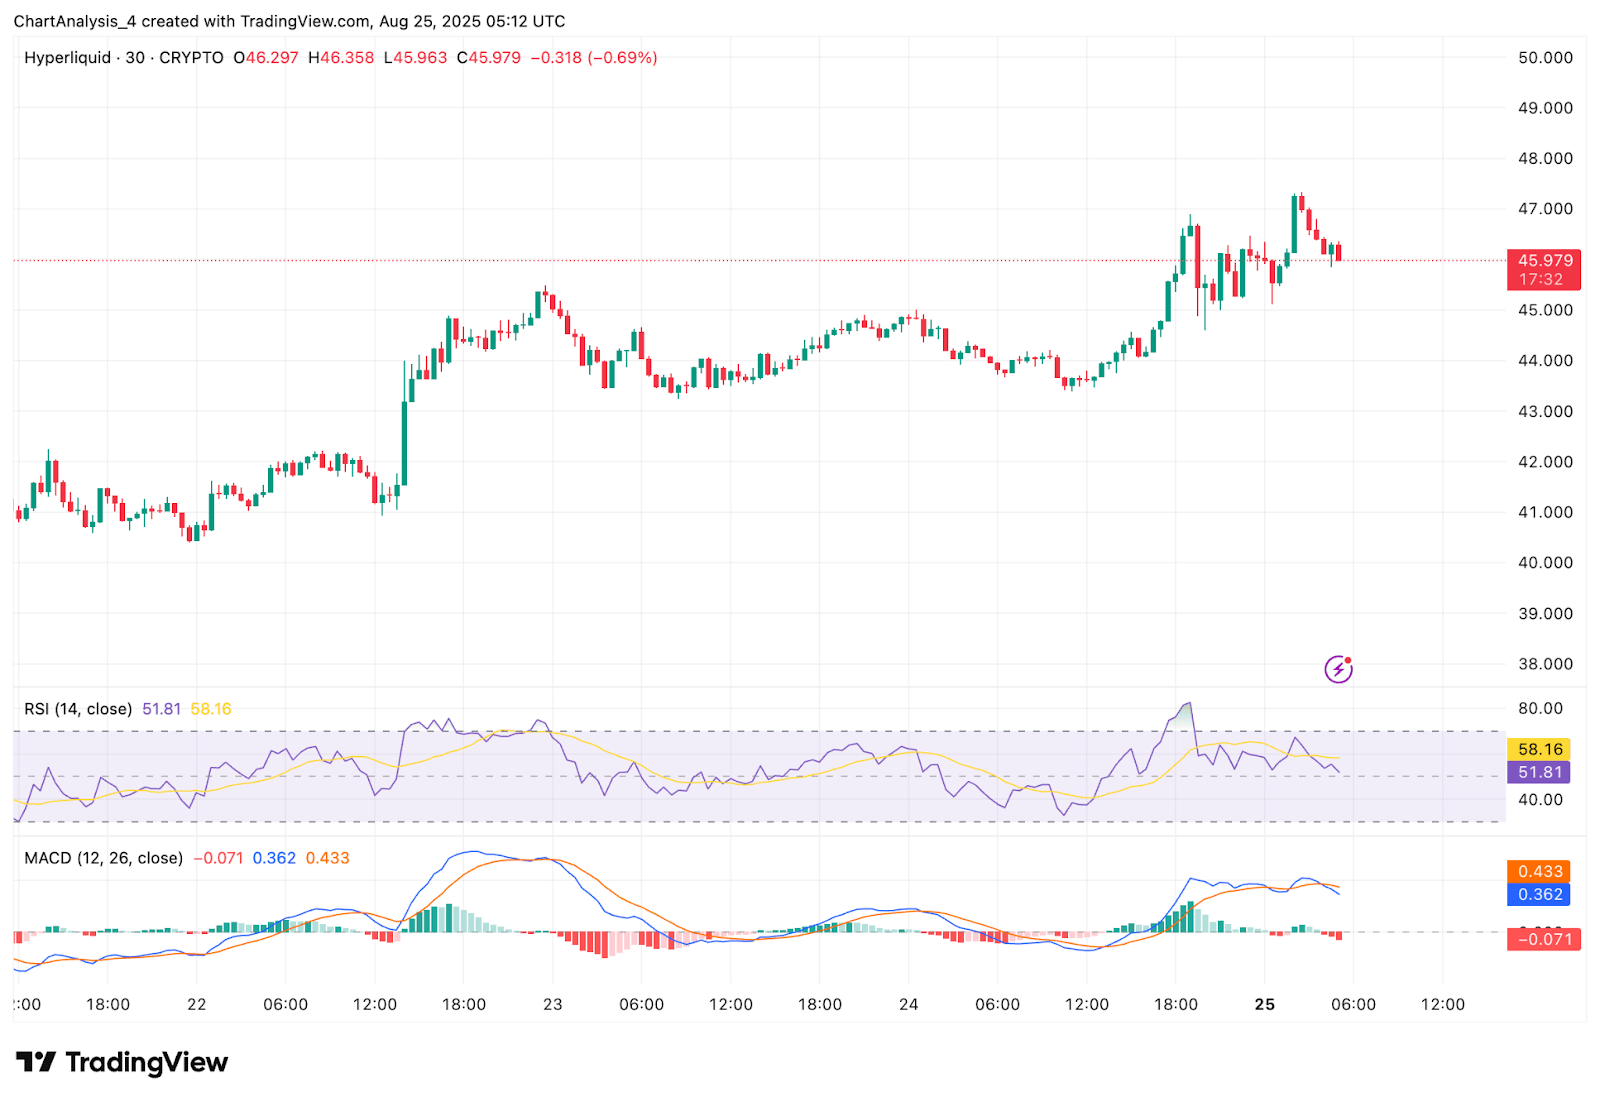The height and width of the screenshot is (1102, 1600).
Task: Click the yellow RSI value tag 58.16
Action: [x=1539, y=749]
